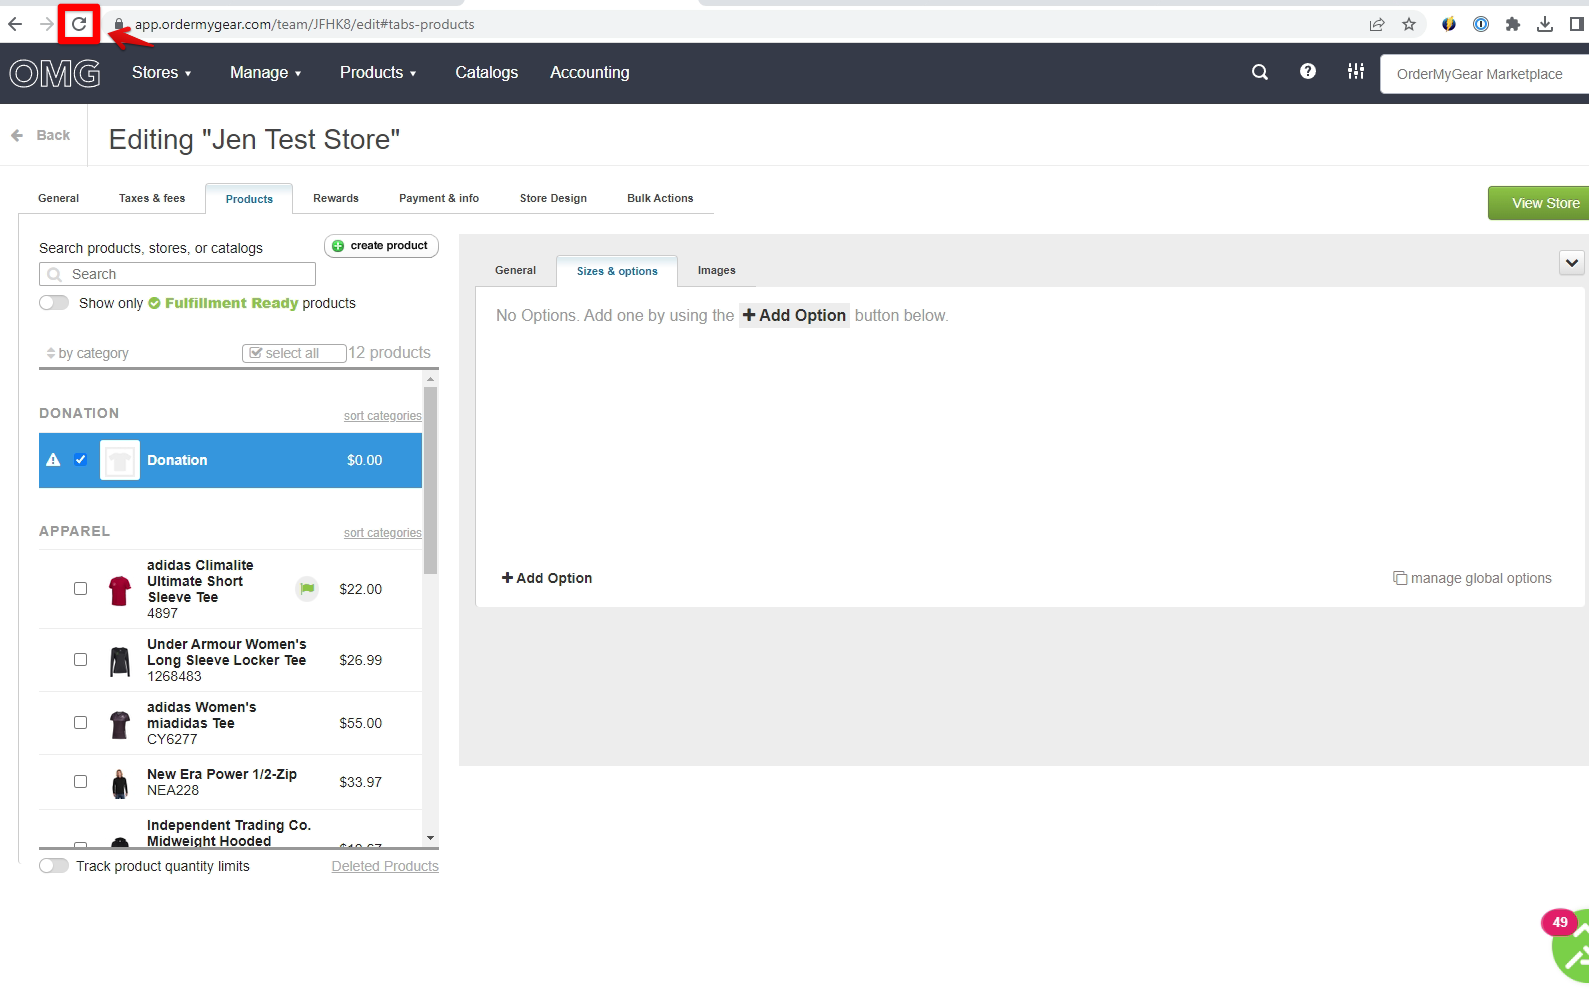Viewport: 1589px width, 1002px height.
Task: Open the help question mark icon
Action: 1308,71
